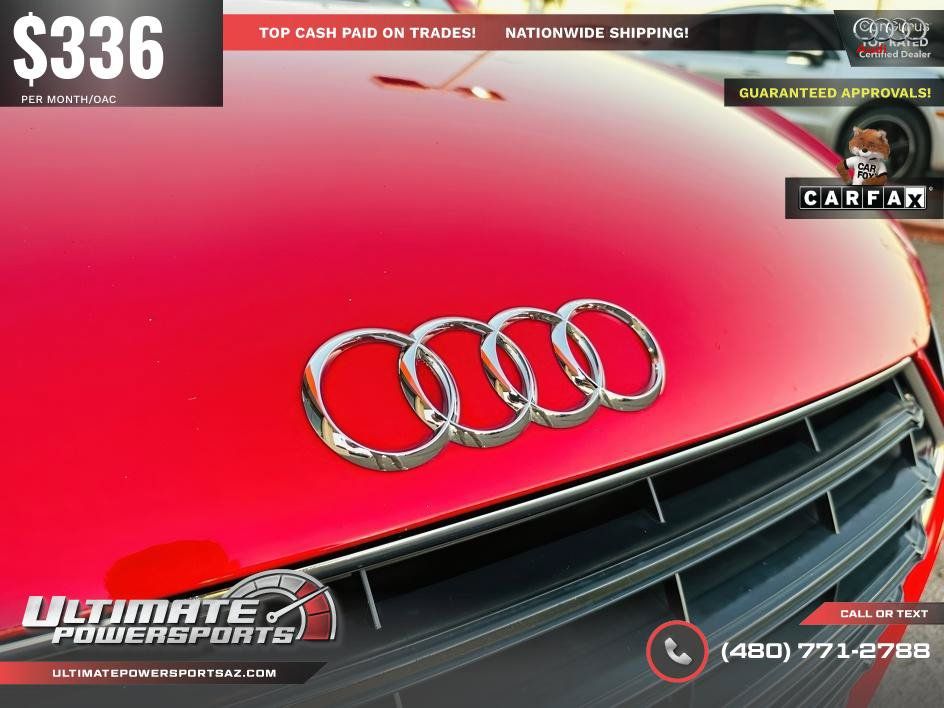Image resolution: width=944 pixels, height=708 pixels.
Task: Click the 'PER MONTH/OAC' caption
Action: [69, 99]
